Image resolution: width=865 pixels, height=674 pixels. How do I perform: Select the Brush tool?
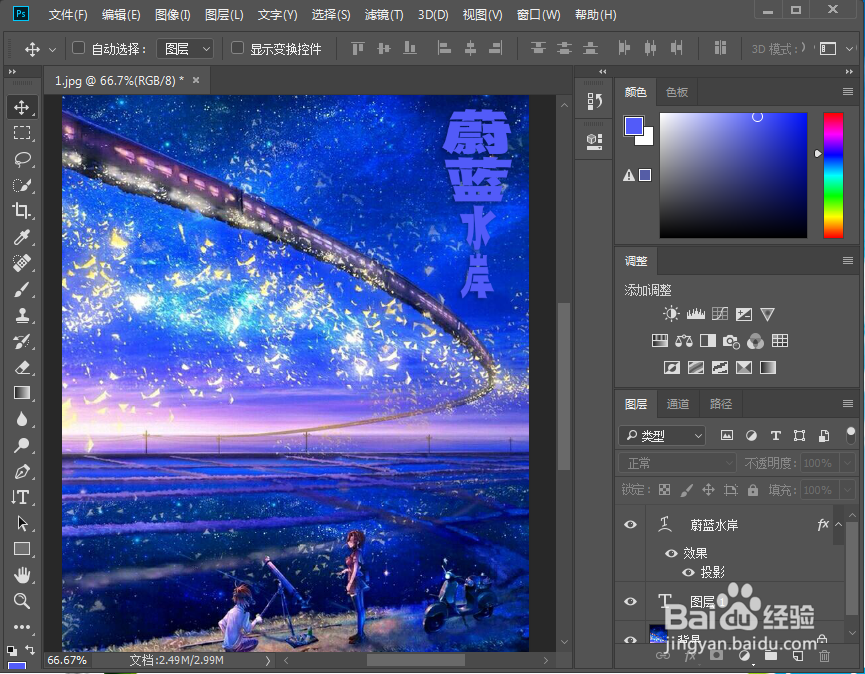click(x=22, y=290)
